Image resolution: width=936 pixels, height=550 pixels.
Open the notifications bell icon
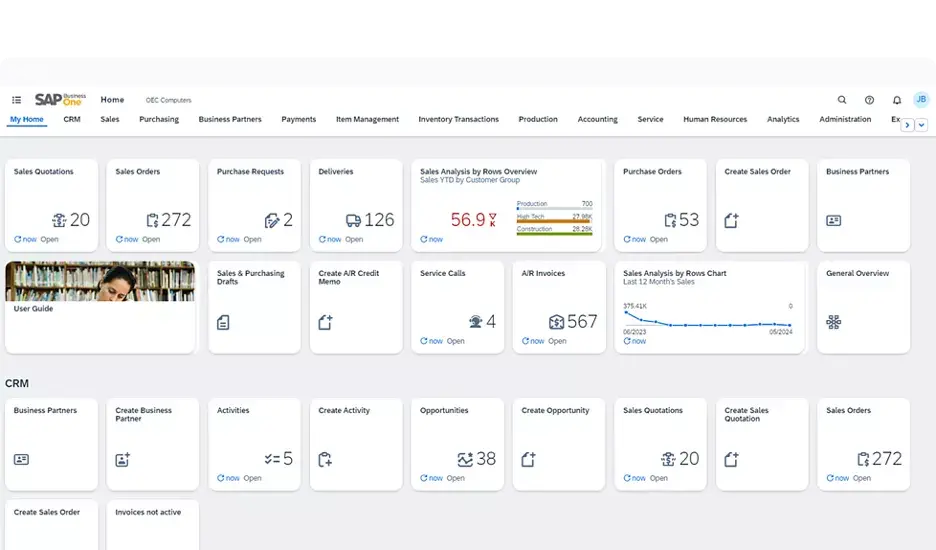(x=897, y=100)
